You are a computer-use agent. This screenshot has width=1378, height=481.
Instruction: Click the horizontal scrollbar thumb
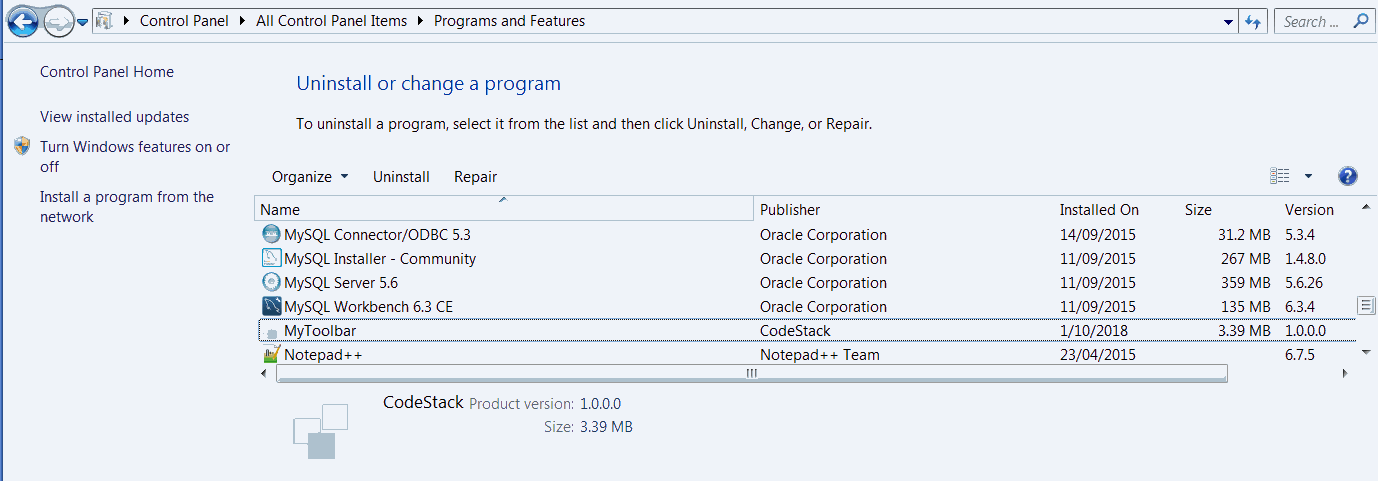coord(751,373)
